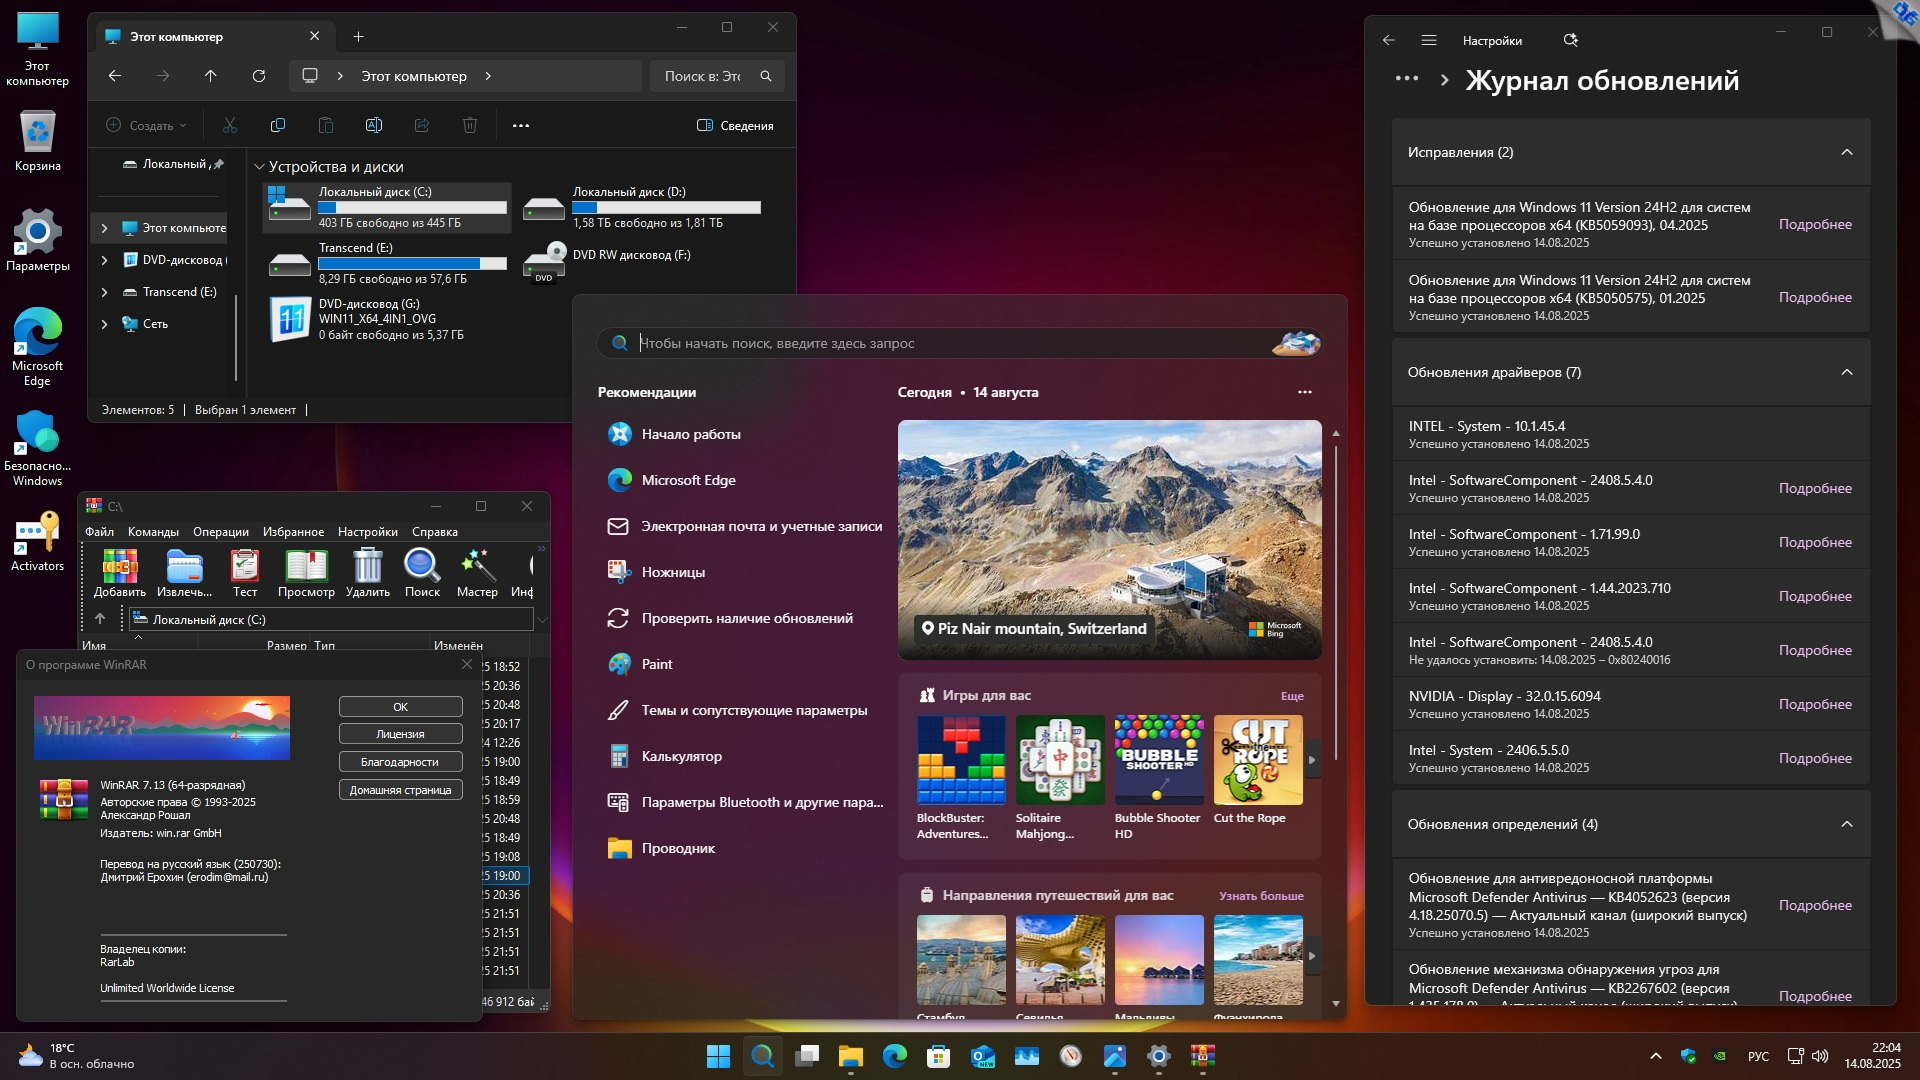Click Подробнее link for NVIDIA Display

click(1814, 704)
